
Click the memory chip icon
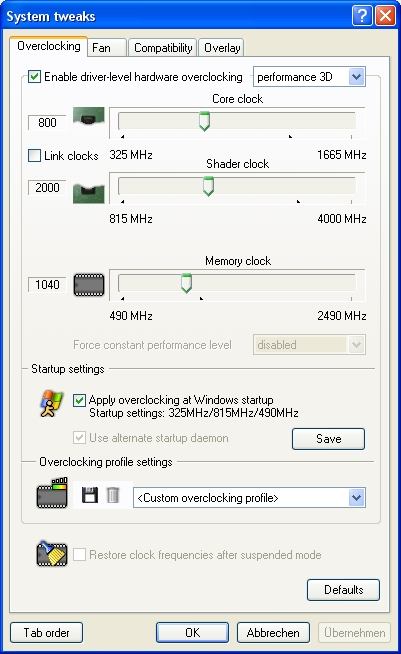pyautogui.click(x=89, y=285)
